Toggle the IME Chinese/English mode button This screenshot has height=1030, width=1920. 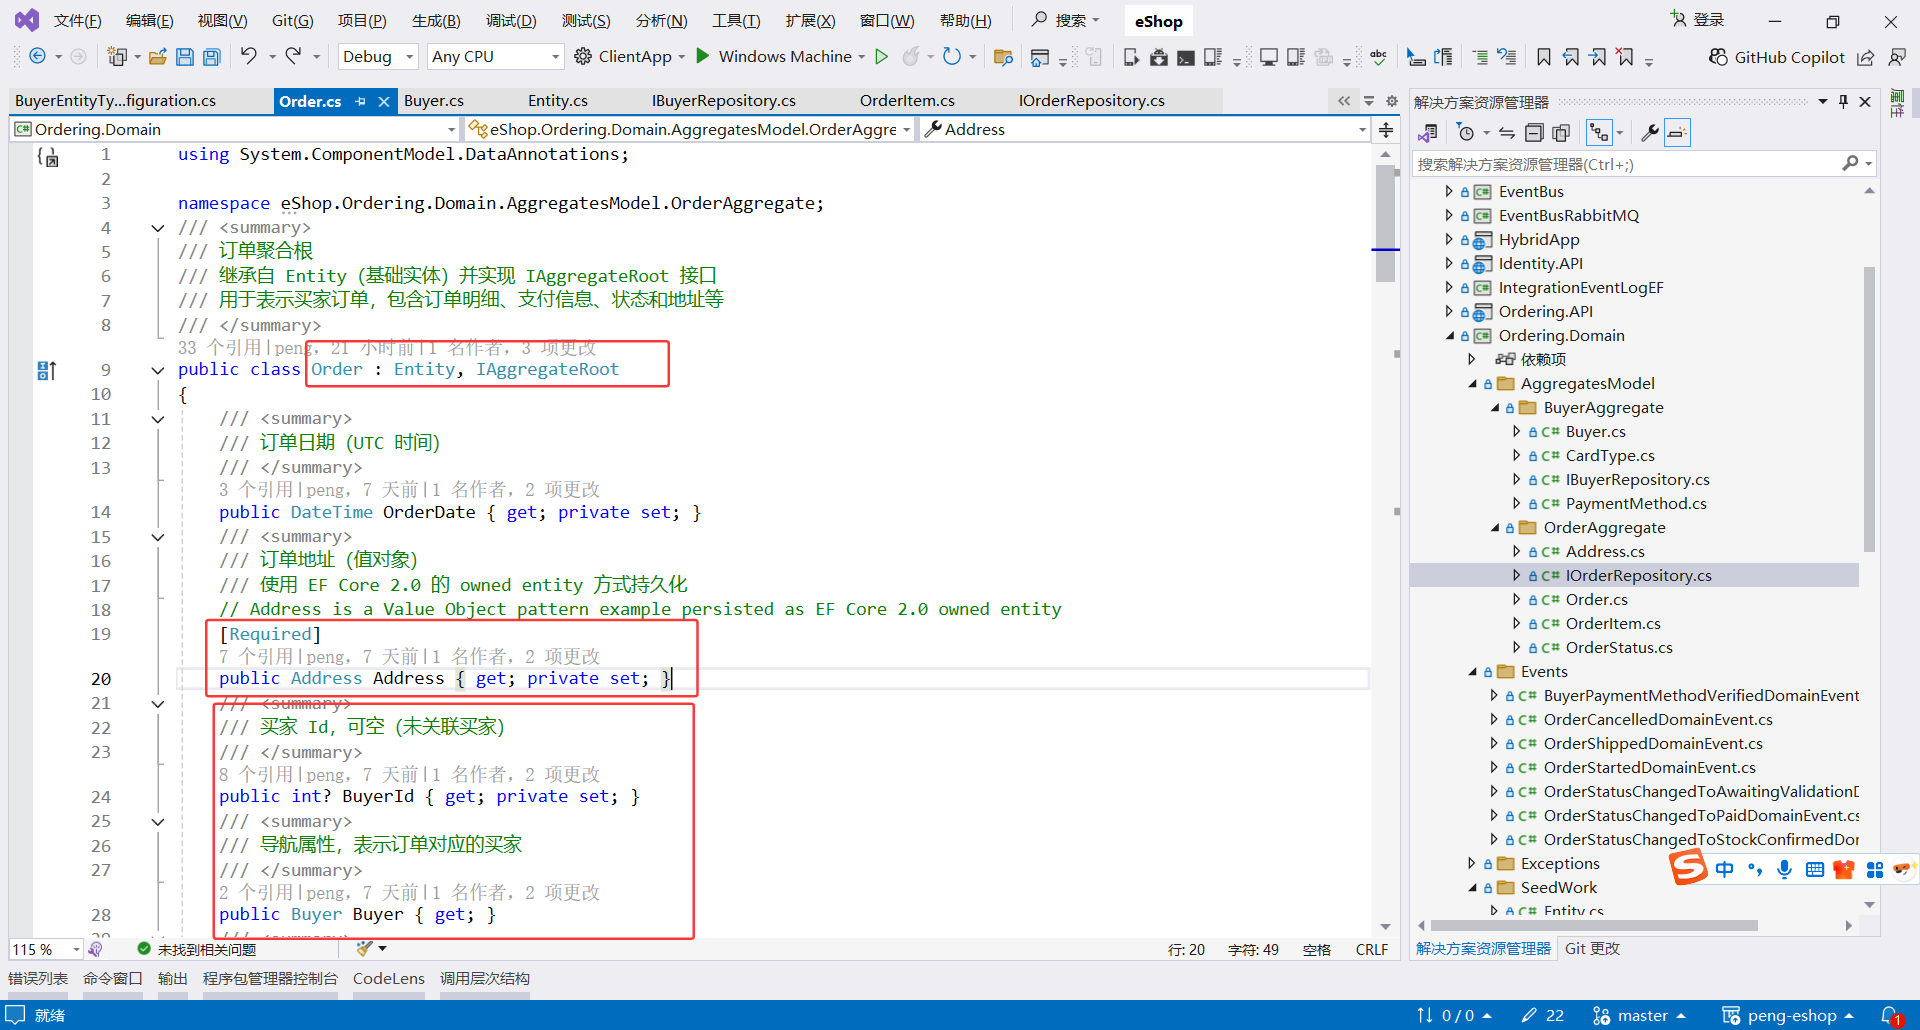(x=1725, y=869)
